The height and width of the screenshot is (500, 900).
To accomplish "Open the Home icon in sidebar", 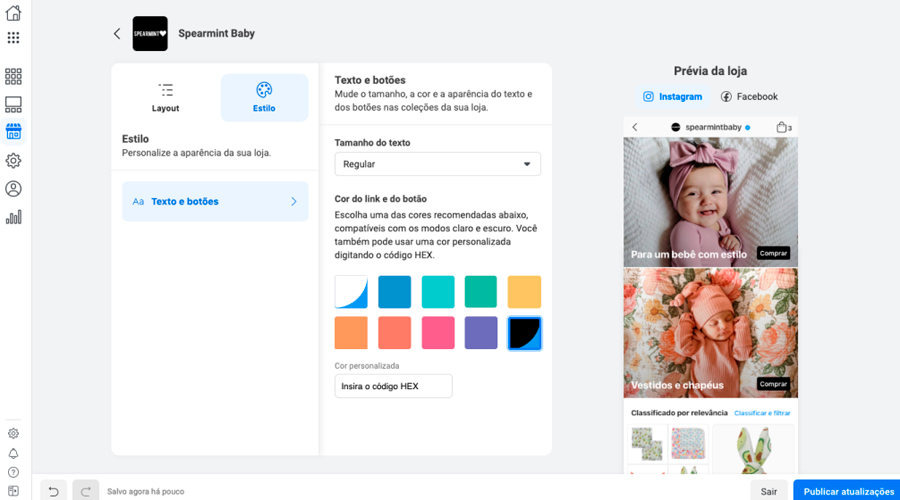I will coord(13,13).
